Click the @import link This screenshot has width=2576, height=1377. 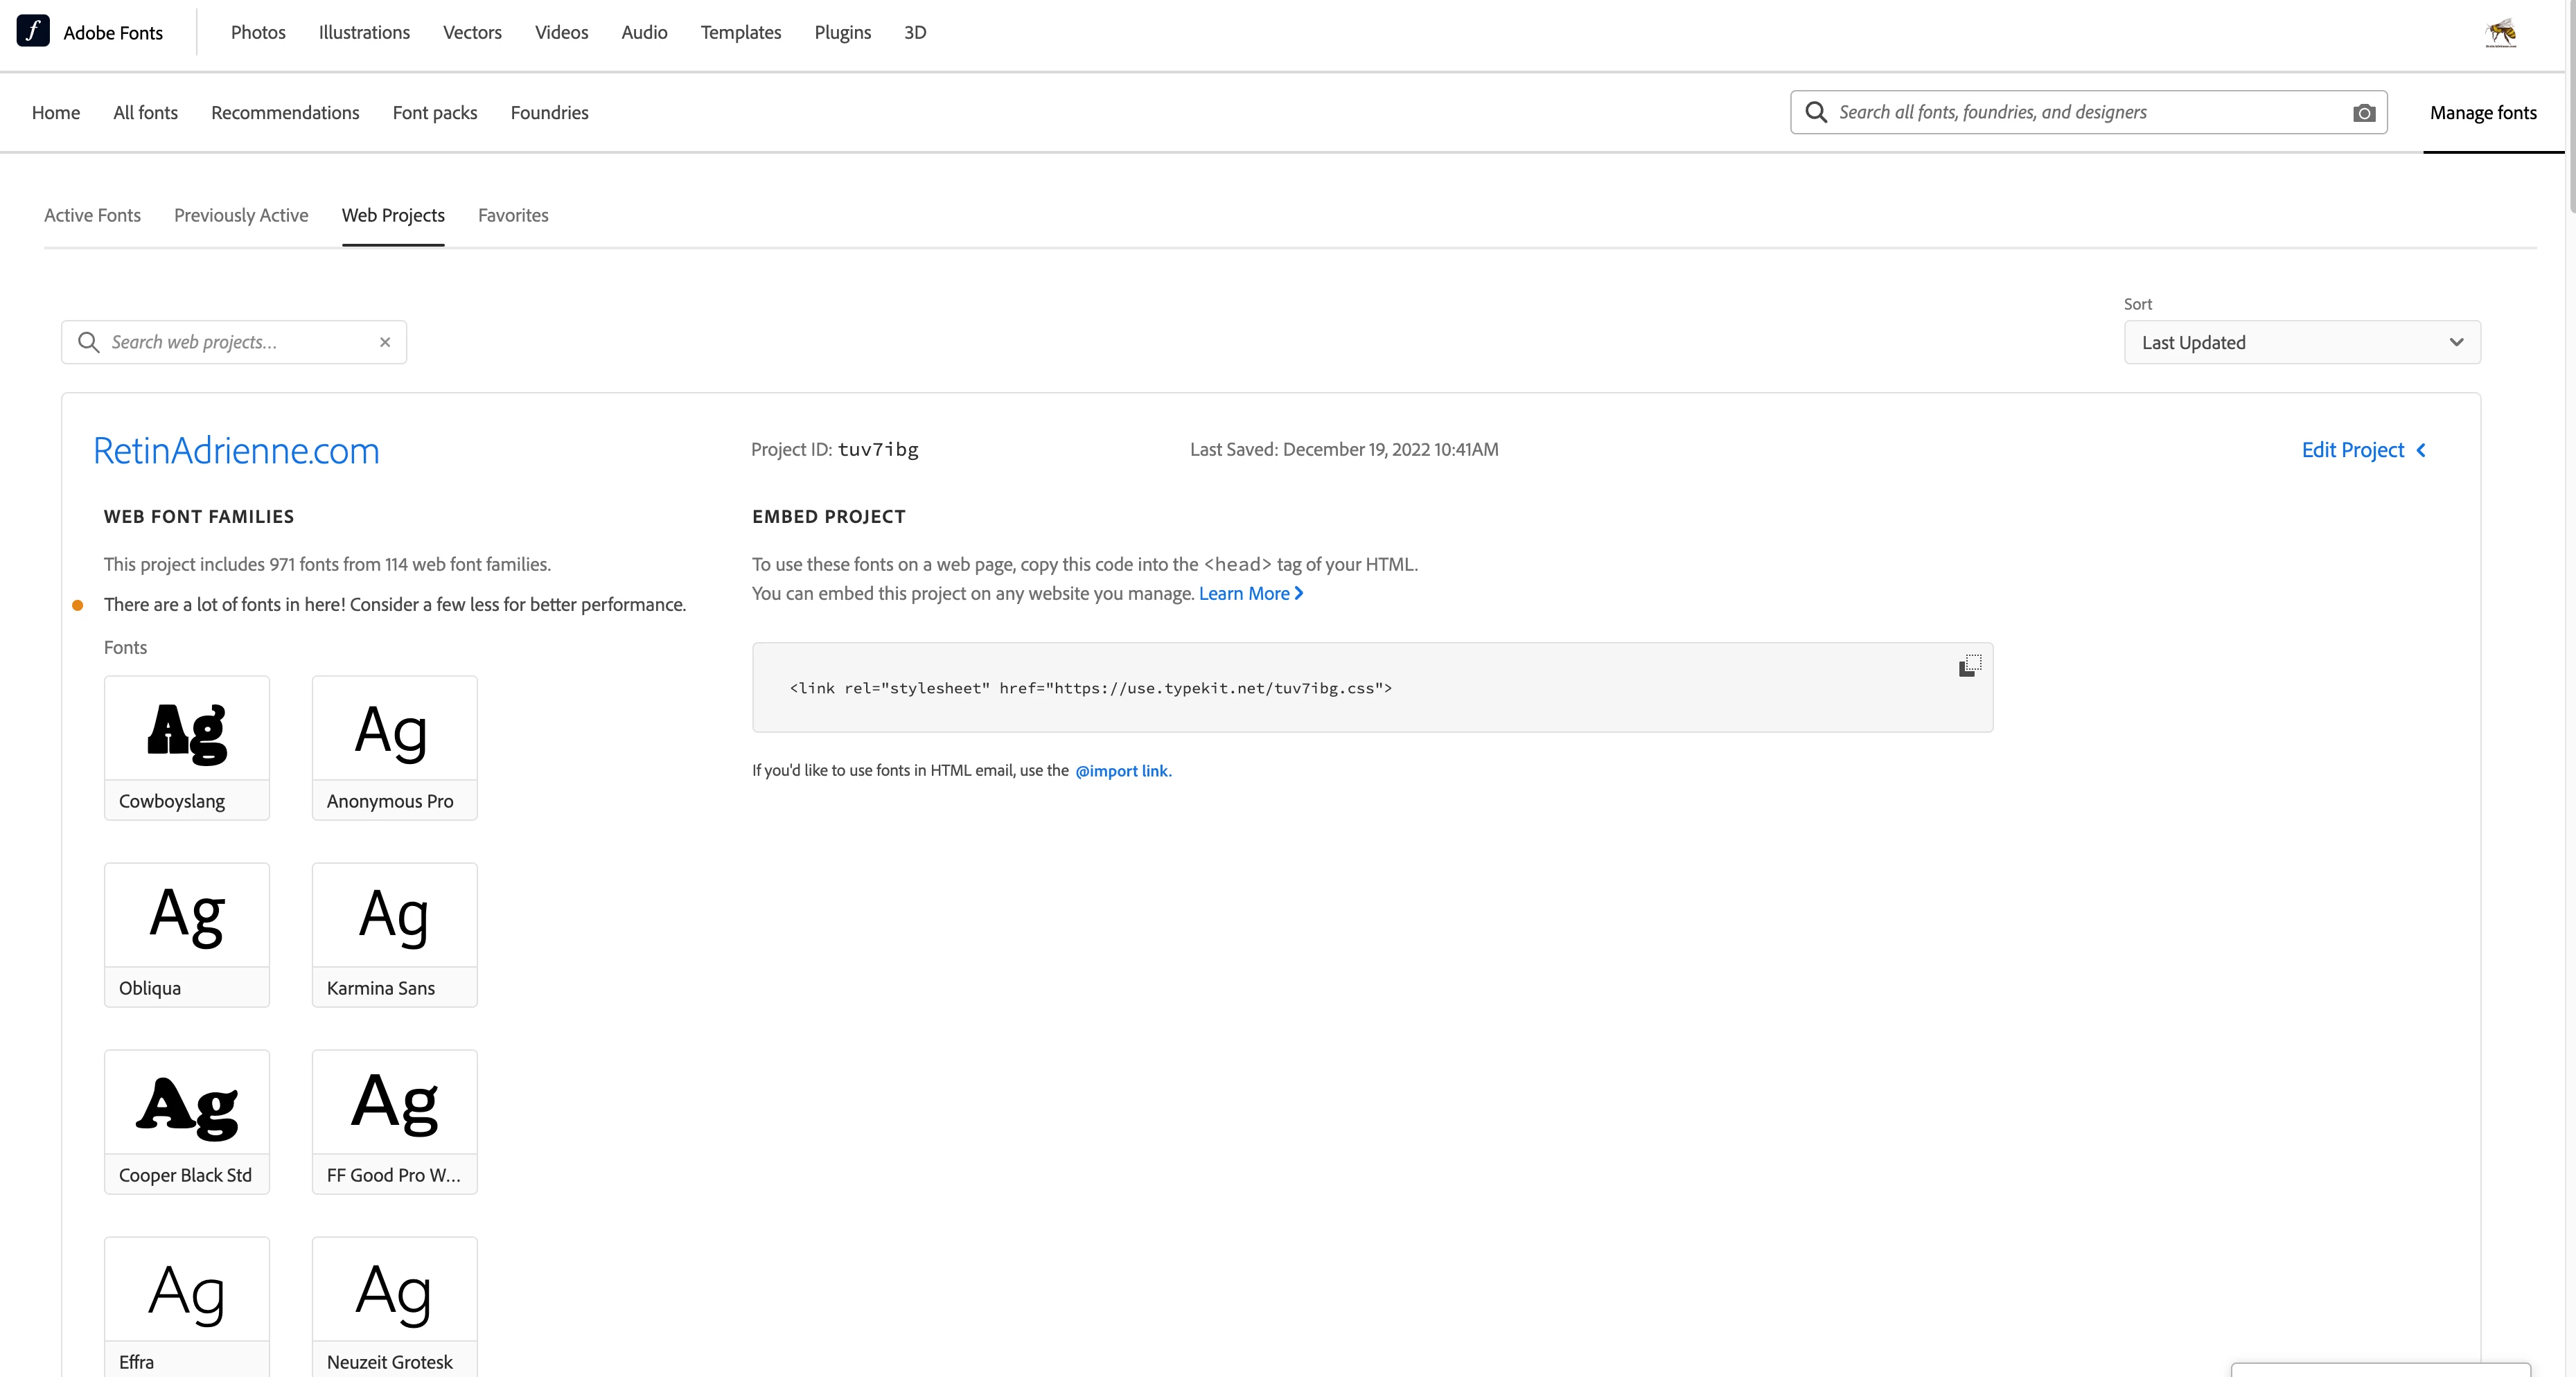(1121, 771)
